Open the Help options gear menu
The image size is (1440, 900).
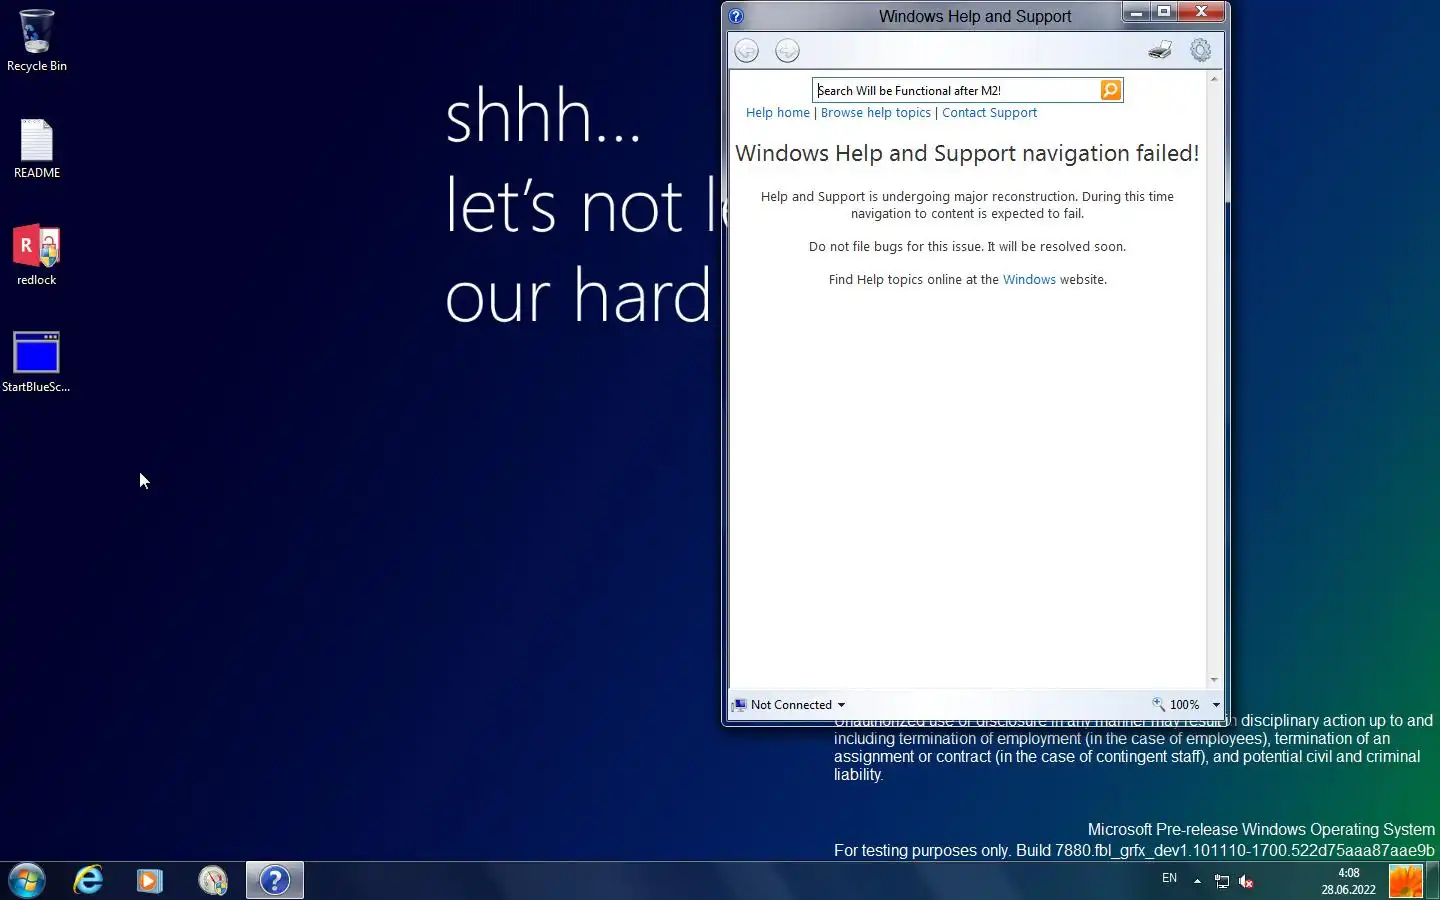coord(1201,50)
